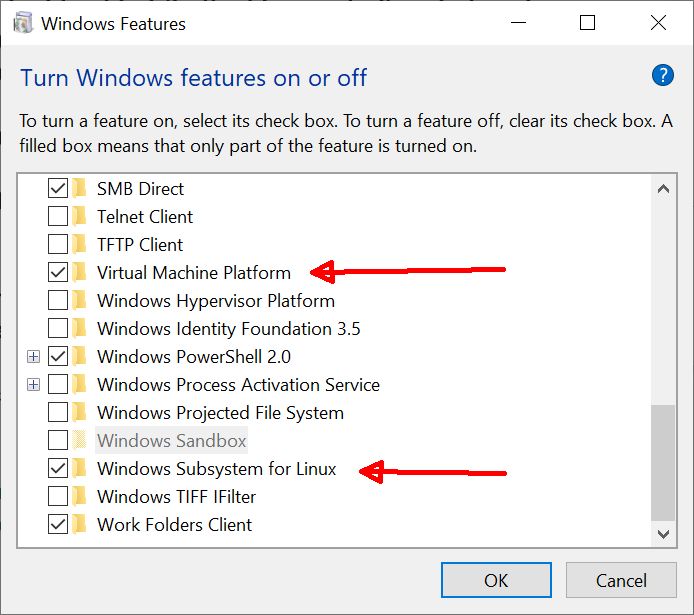This screenshot has height=615, width=694.
Task: Select the Windows Identity Foundation 3.5 item
Action: click(228, 329)
